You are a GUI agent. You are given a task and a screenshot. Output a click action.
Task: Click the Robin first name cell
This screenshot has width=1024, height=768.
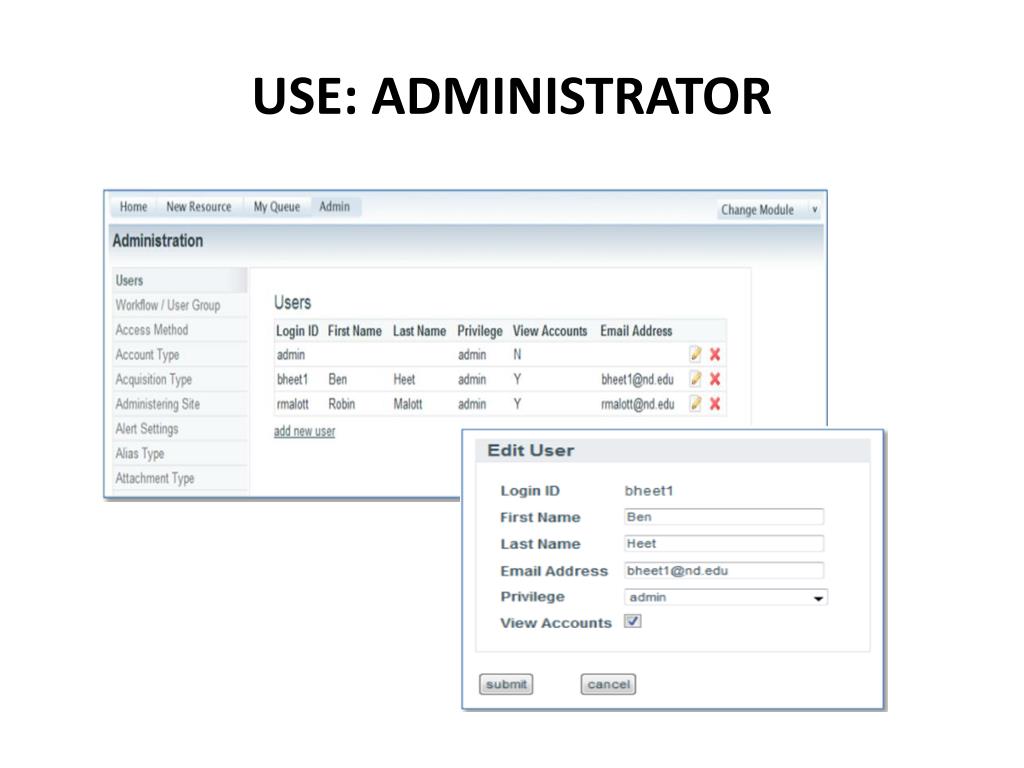click(x=342, y=404)
